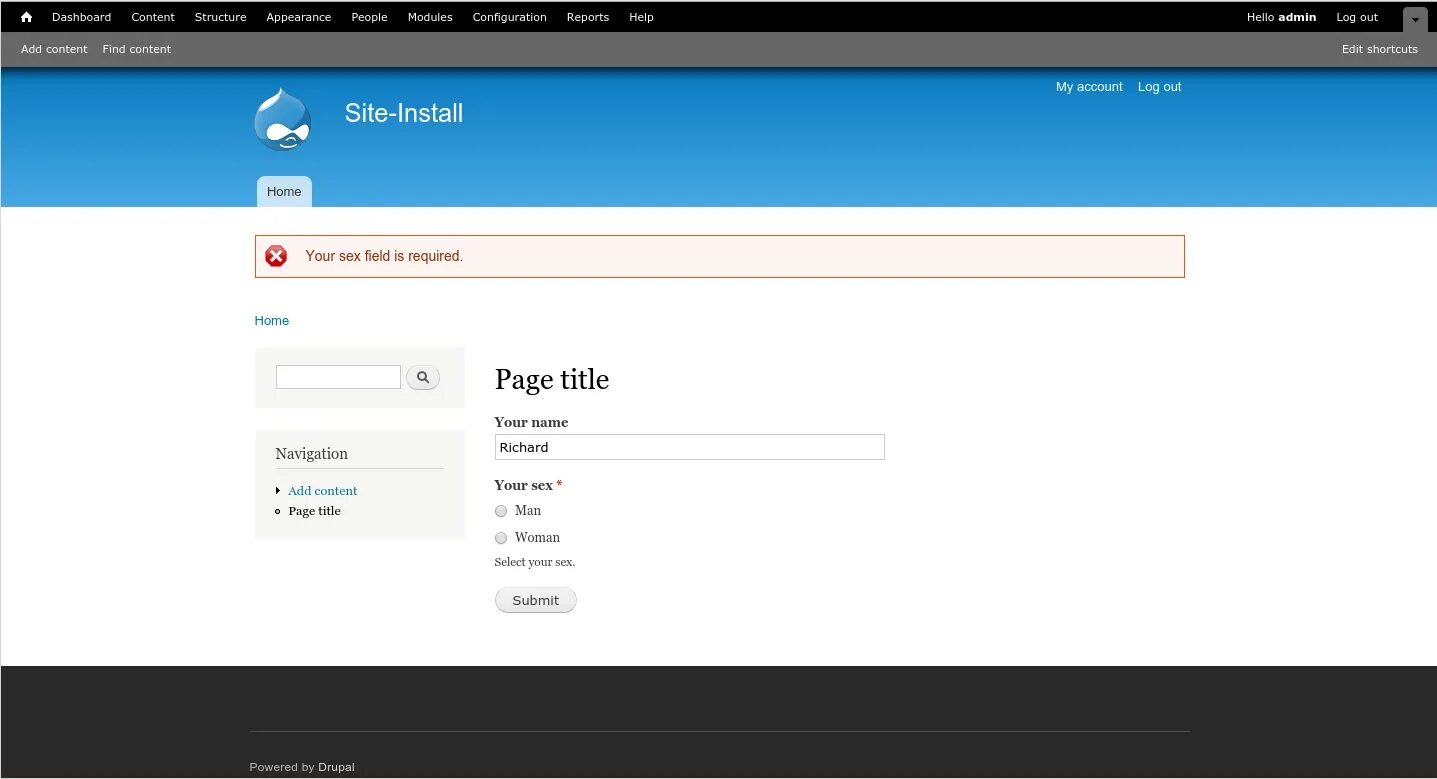This screenshot has height=779, width=1437.
Task: Open the admin username link
Action: pos(1297,17)
